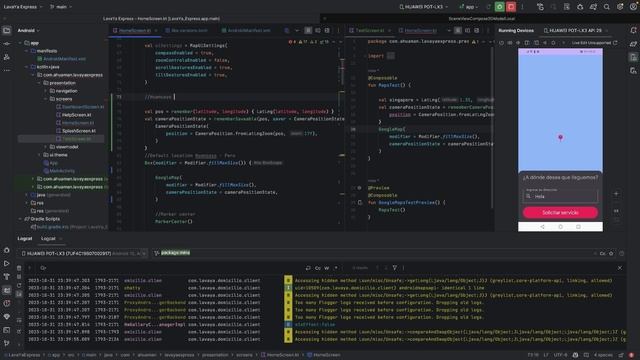Close the logcat find bar
The width and height of the screenshot is (640, 360).
(x=620, y=268)
